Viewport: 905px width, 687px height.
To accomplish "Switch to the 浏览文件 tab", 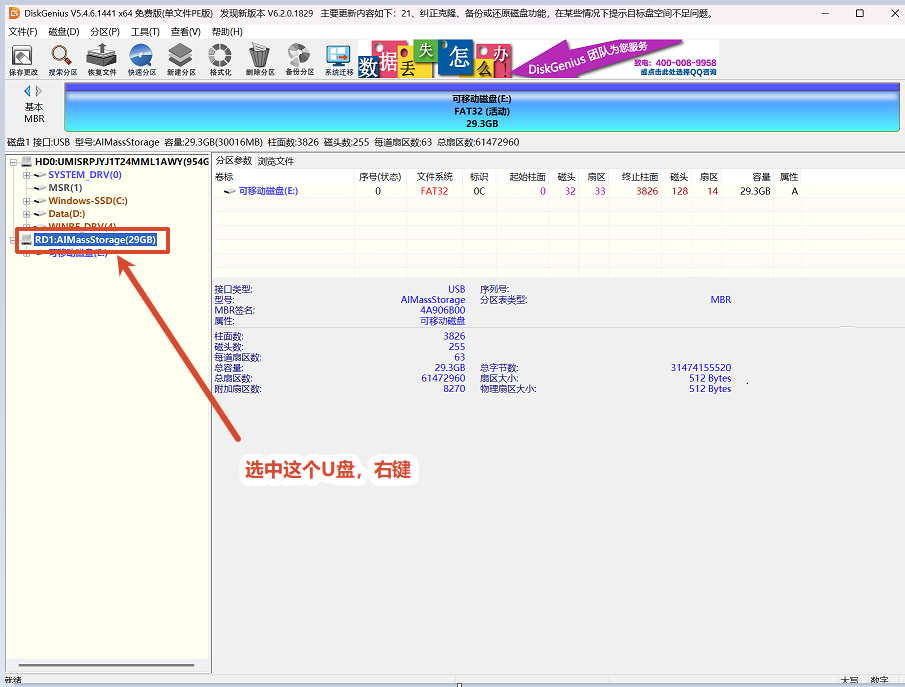I will pyautogui.click(x=276, y=161).
